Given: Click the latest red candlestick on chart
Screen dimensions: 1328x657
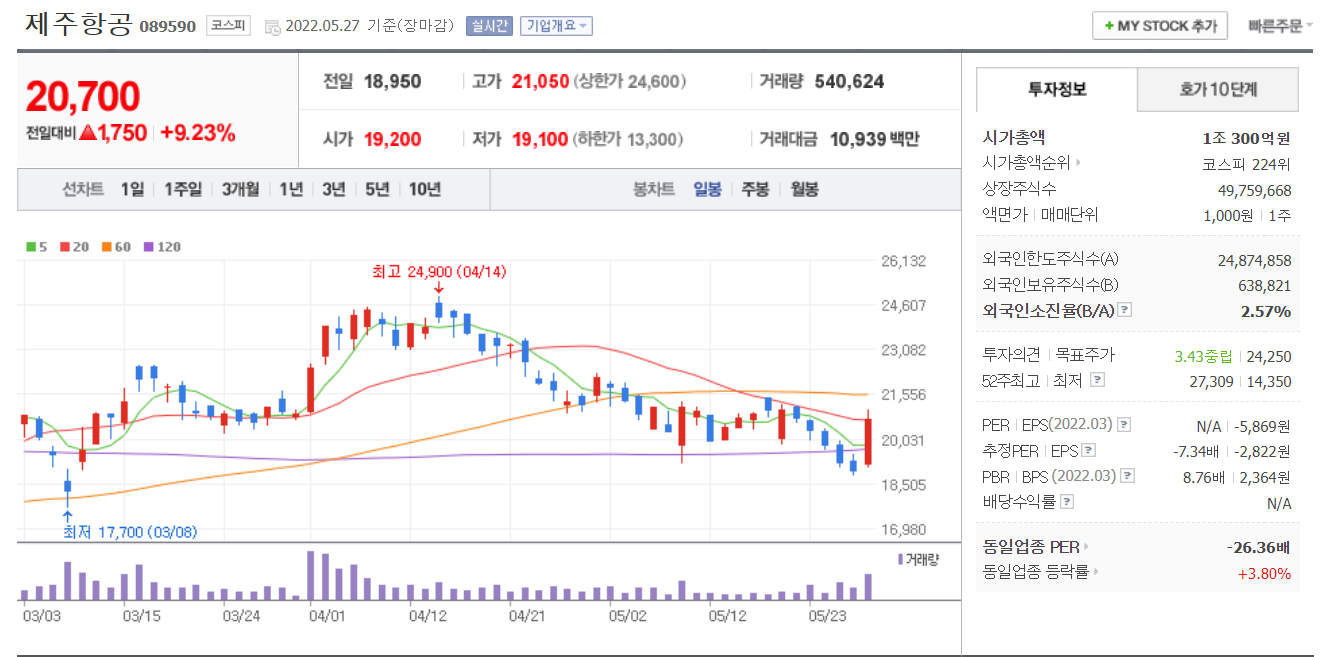Looking at the screenshot, I should (868, 440).
